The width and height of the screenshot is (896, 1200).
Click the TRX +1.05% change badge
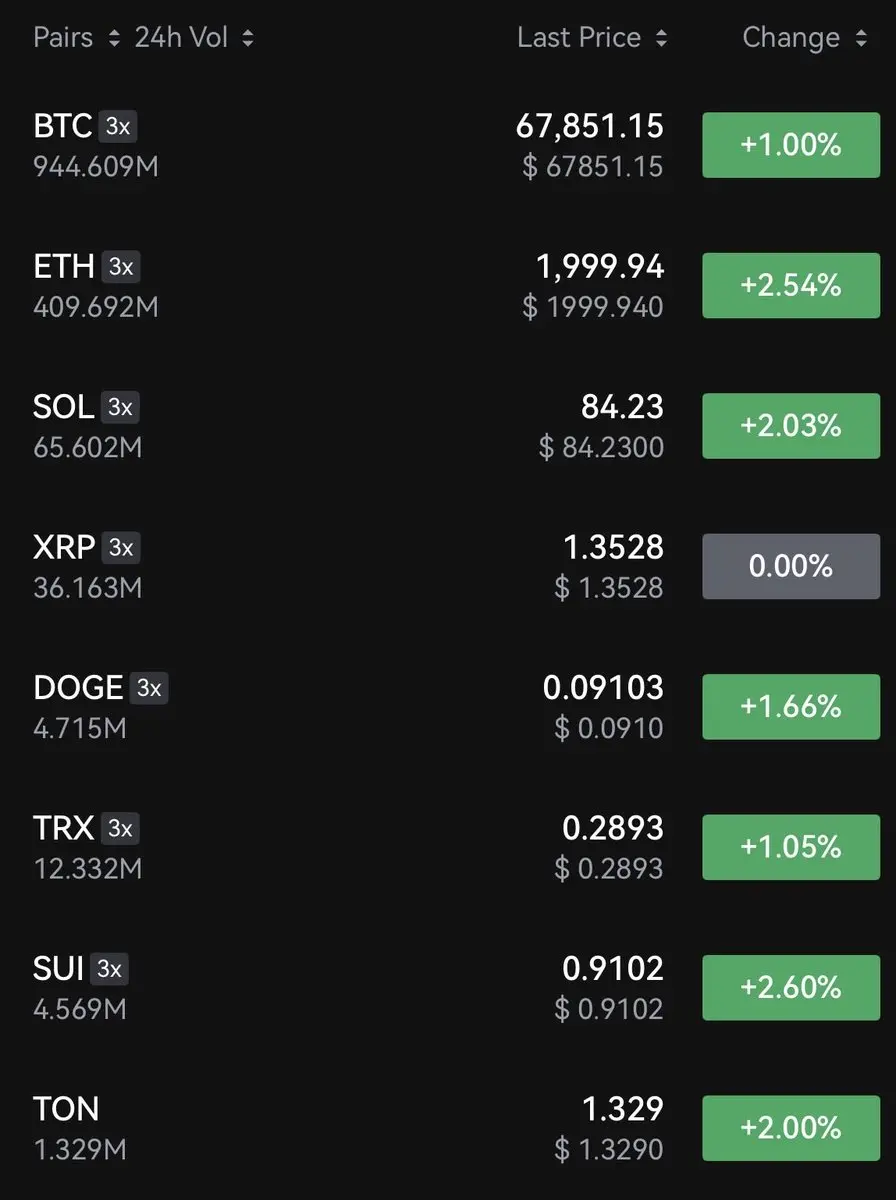click(x=790, y=847)
